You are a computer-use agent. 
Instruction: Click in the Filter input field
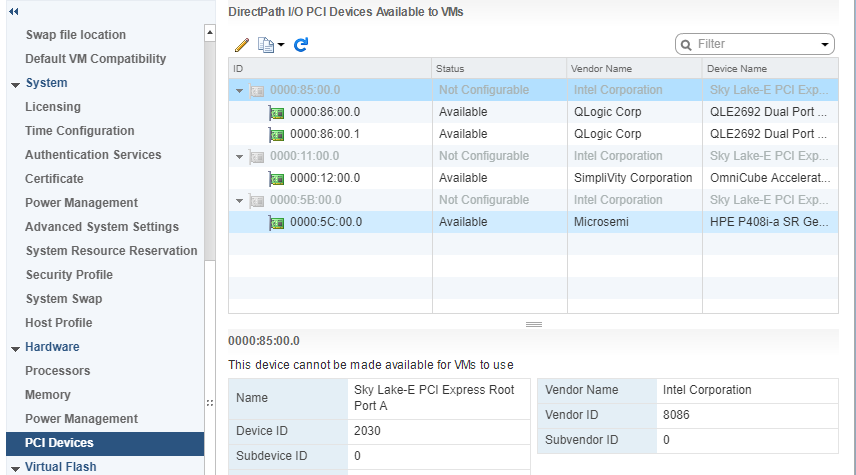pos(756,44)
